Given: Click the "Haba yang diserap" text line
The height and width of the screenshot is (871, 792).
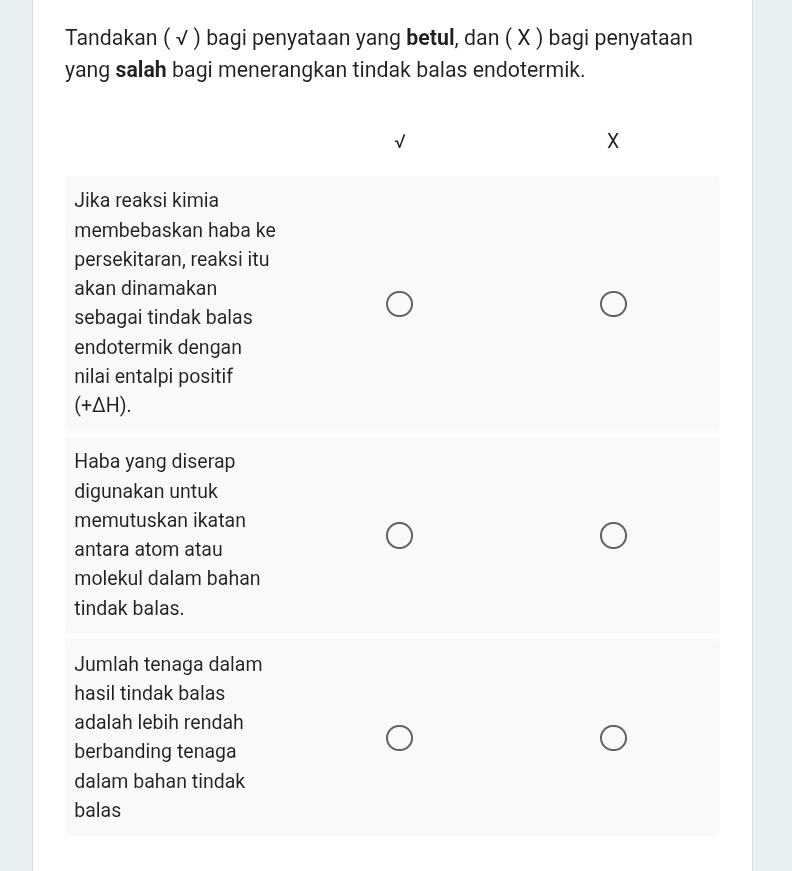Looking at the screenshot, I should pyautogui.click(x=155, y=462).
